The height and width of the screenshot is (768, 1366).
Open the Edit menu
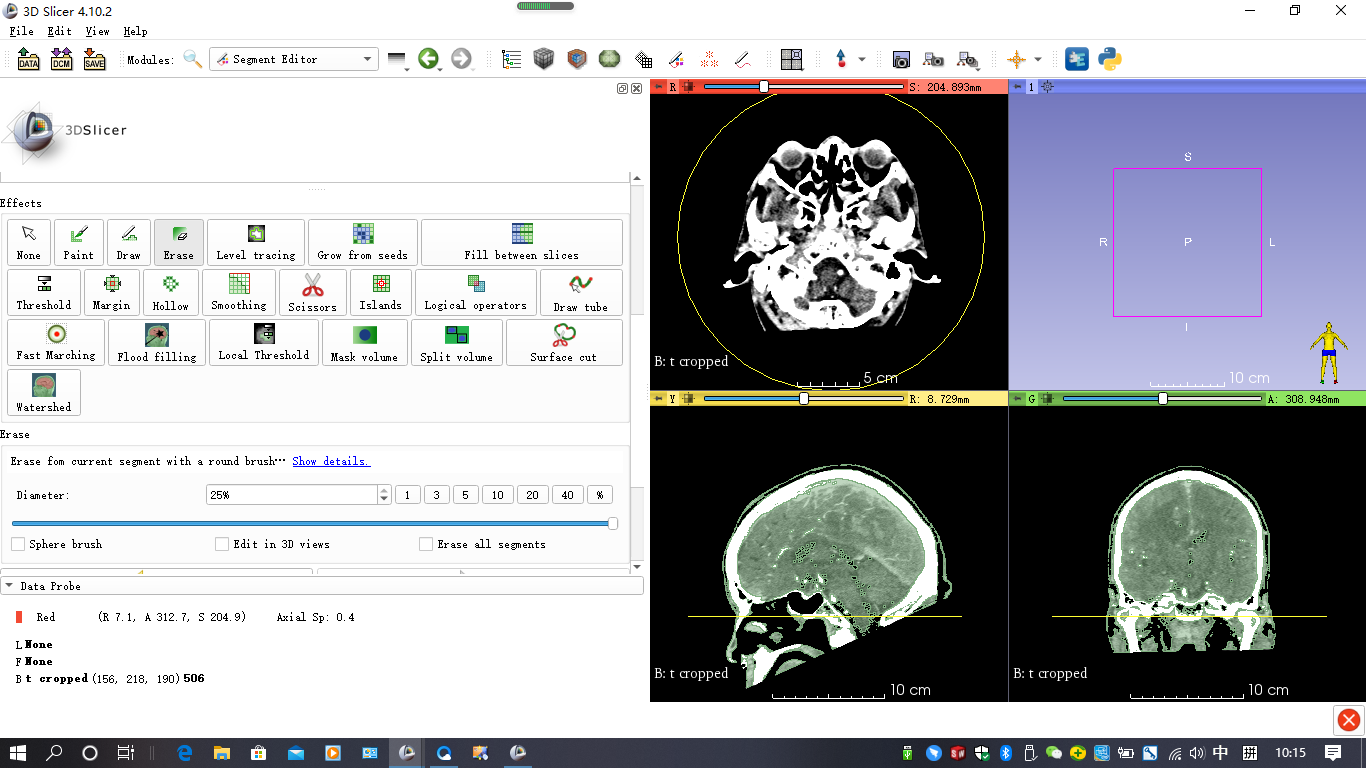[59, 32]
